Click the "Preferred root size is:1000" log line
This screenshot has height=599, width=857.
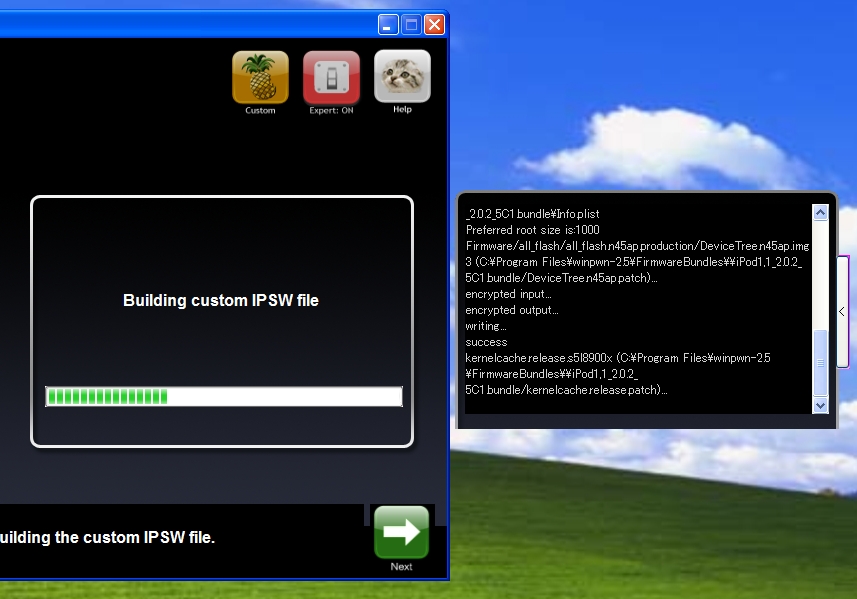point(533,230)
